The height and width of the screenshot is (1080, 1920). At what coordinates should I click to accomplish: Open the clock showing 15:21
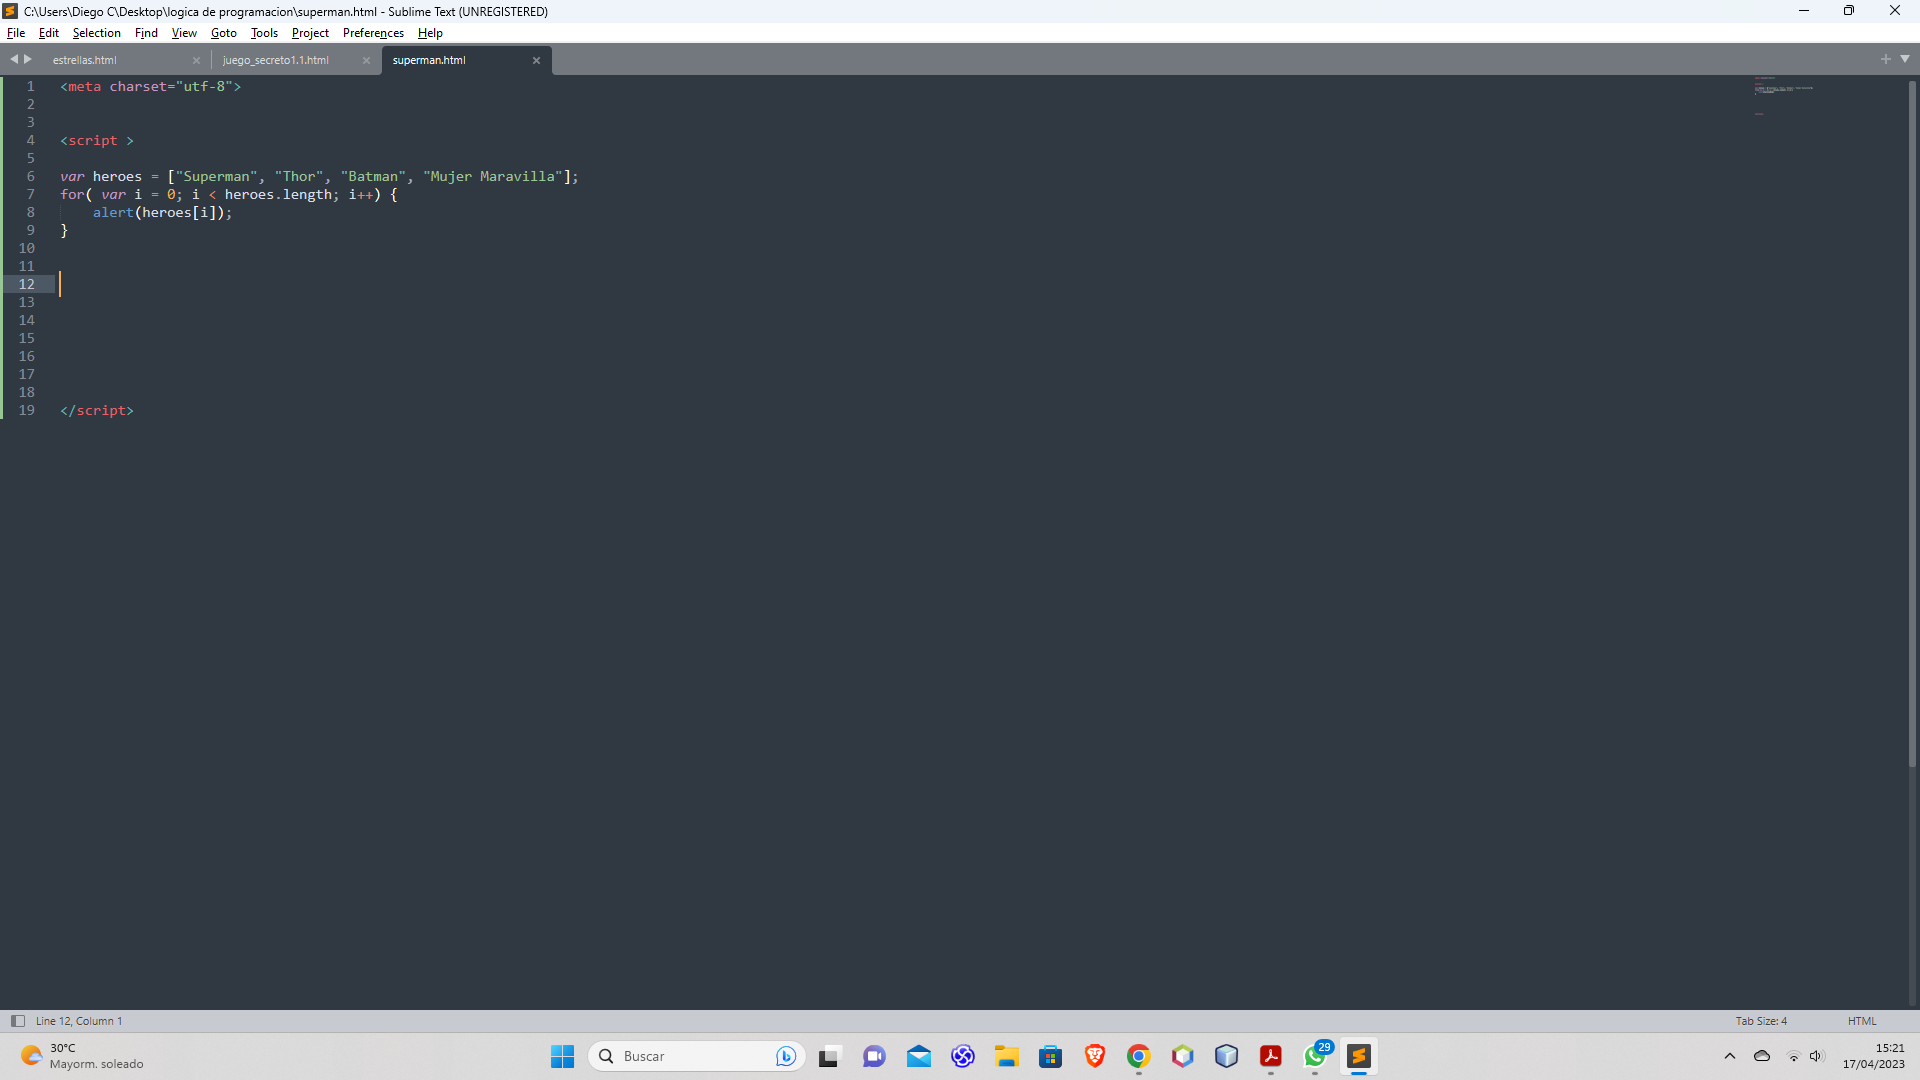coord(1874,1056)
